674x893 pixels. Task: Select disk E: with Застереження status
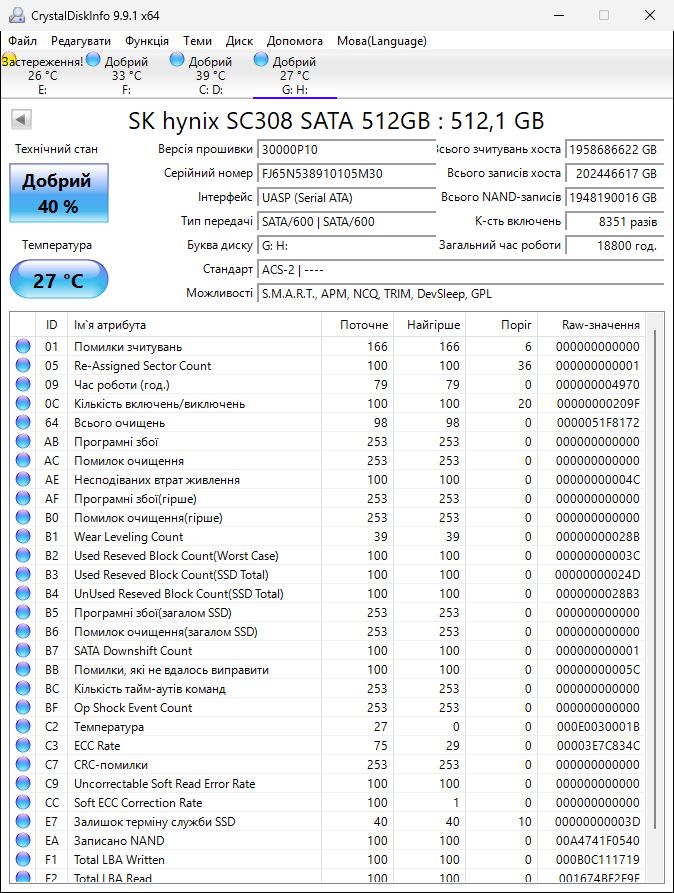coord(42,75)
